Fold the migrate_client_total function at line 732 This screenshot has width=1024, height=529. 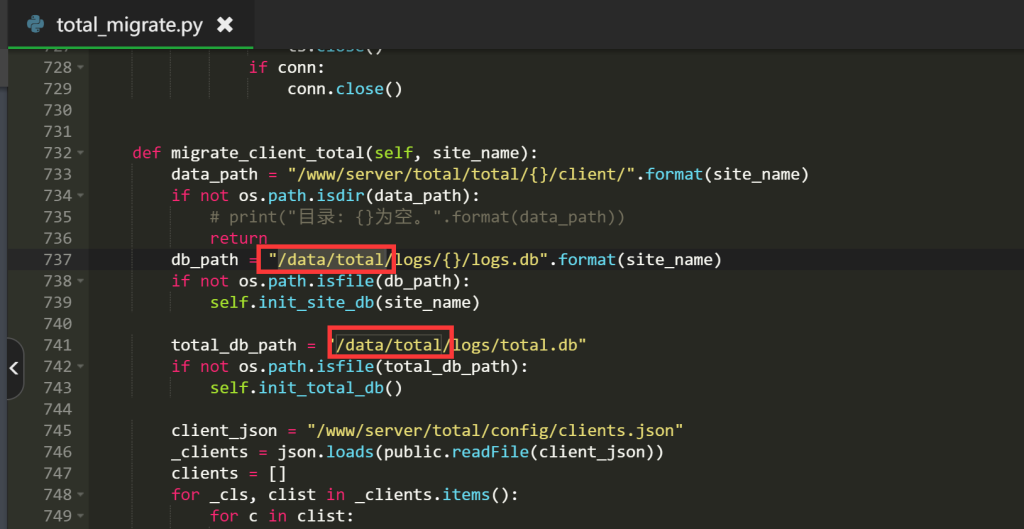click(x=80, y=153)
